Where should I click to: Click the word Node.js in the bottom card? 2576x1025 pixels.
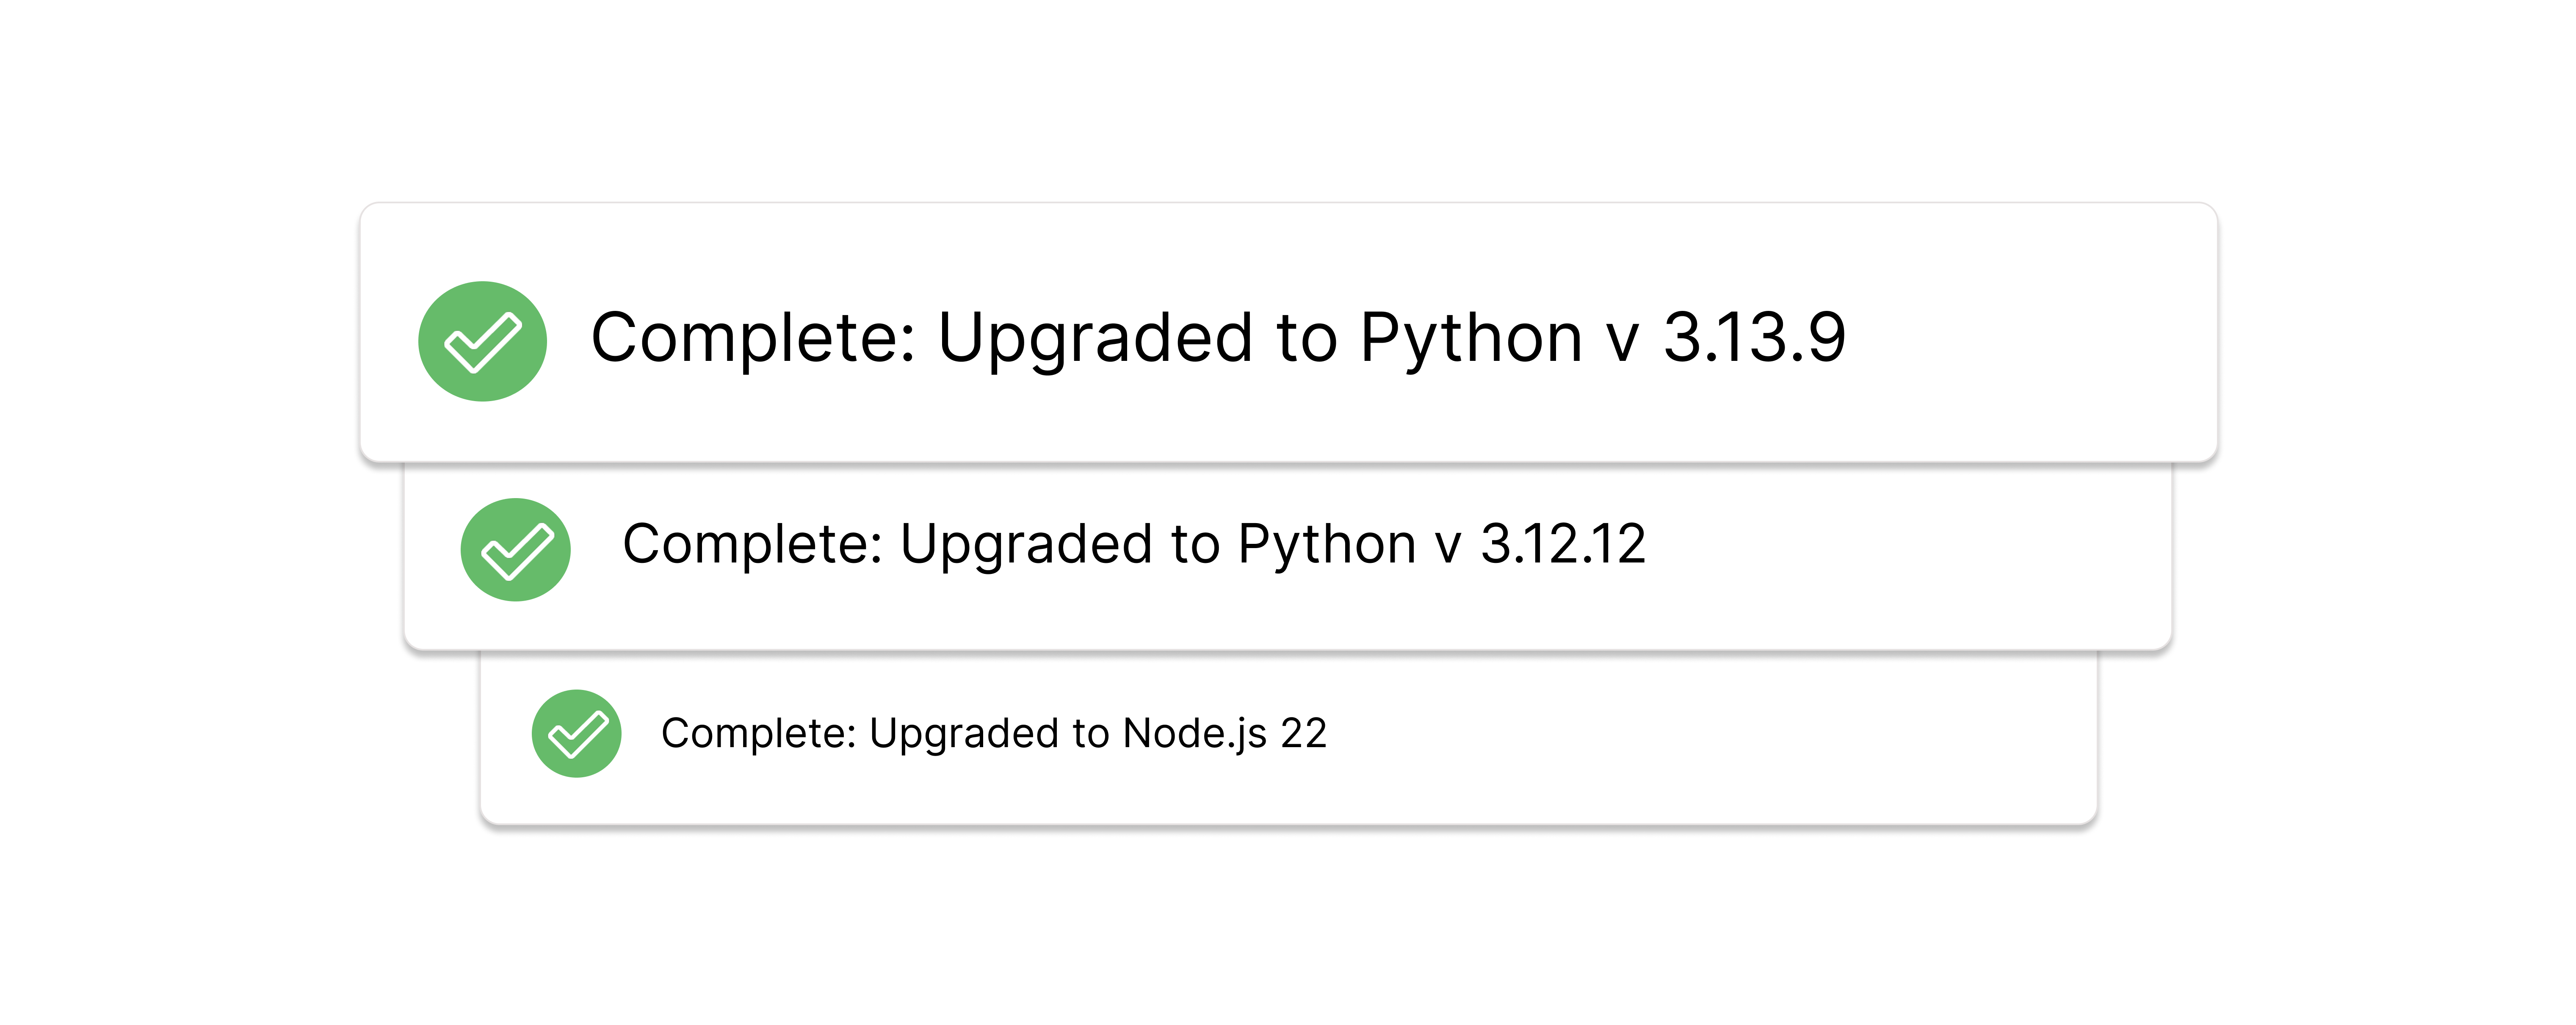[x=1194, y=734]
